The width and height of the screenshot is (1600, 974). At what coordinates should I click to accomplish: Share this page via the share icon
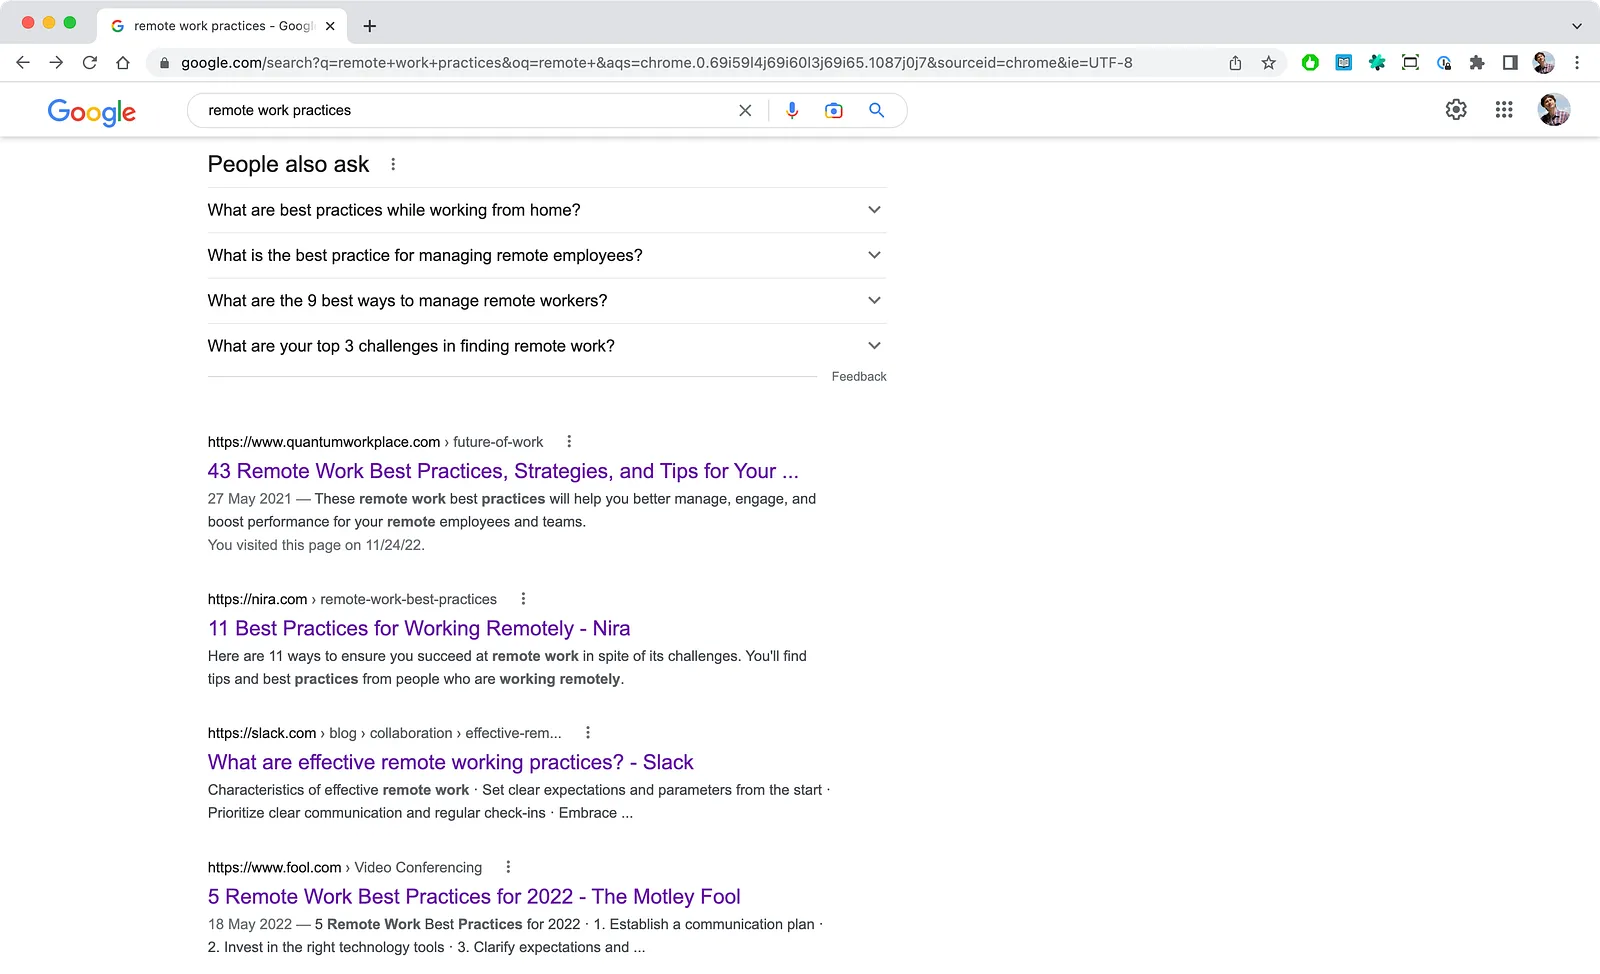pos(1235,63)
